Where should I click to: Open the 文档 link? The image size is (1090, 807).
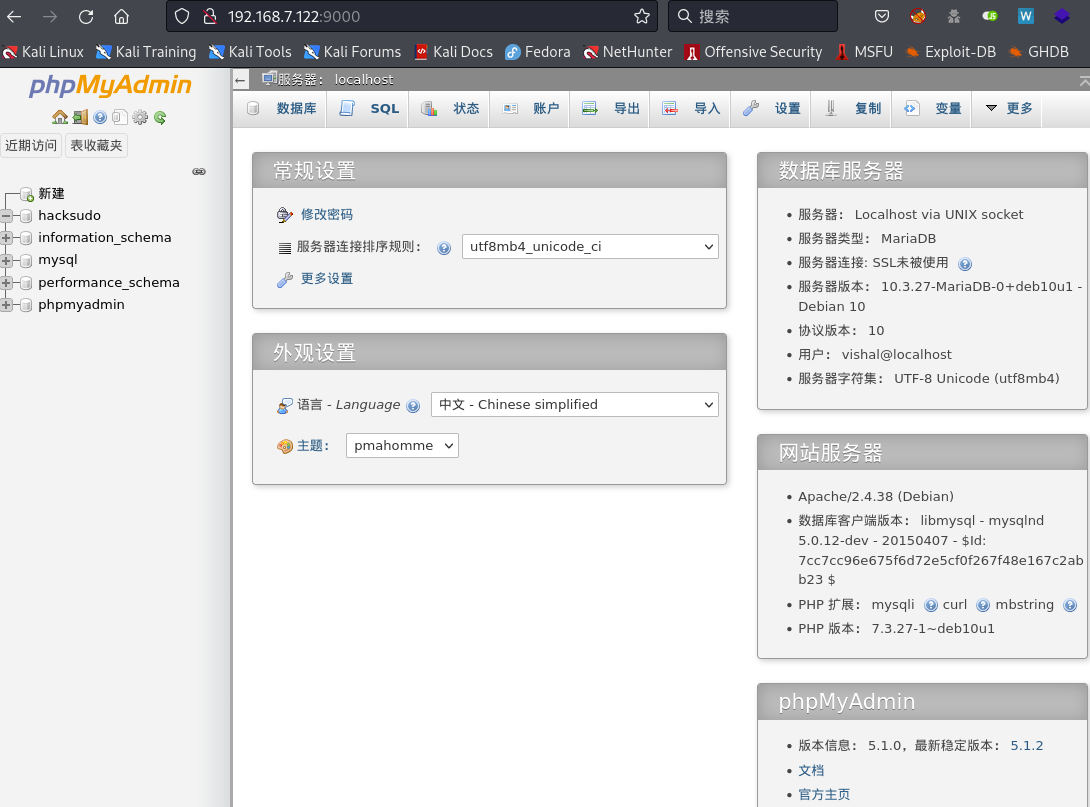811,770
